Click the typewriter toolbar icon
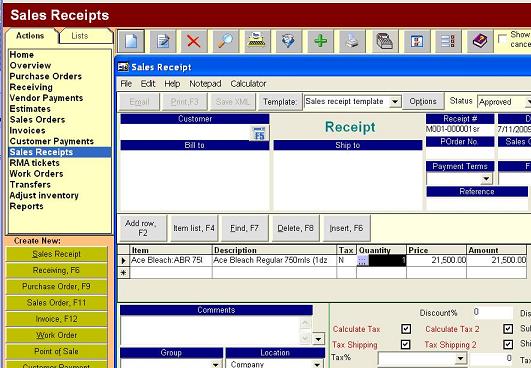The image size is (531, 368). tap(257, 41)
